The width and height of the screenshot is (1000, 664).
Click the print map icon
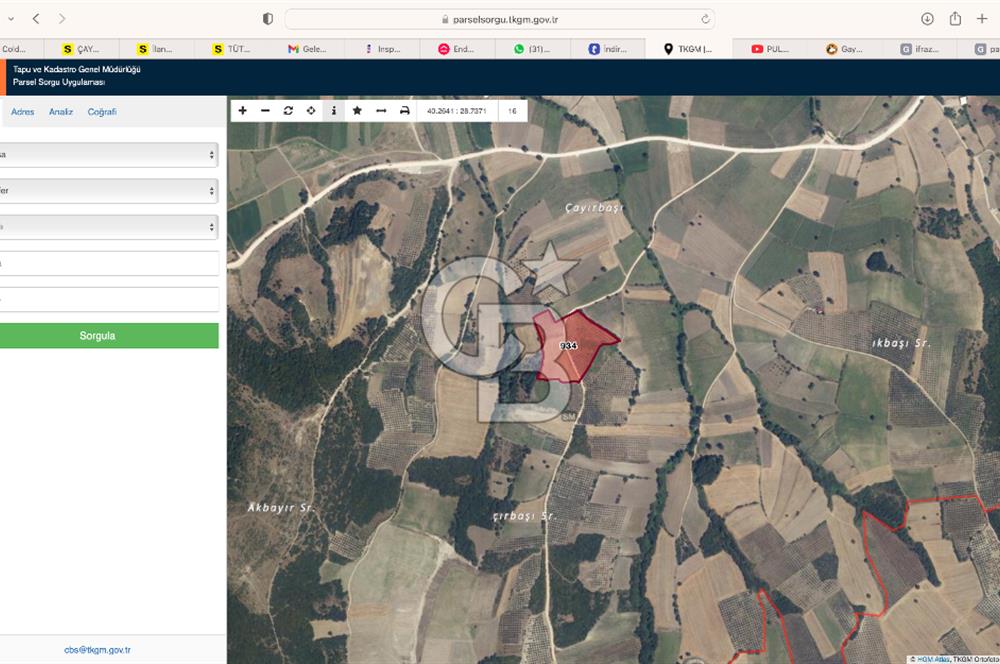click(405, 111)
